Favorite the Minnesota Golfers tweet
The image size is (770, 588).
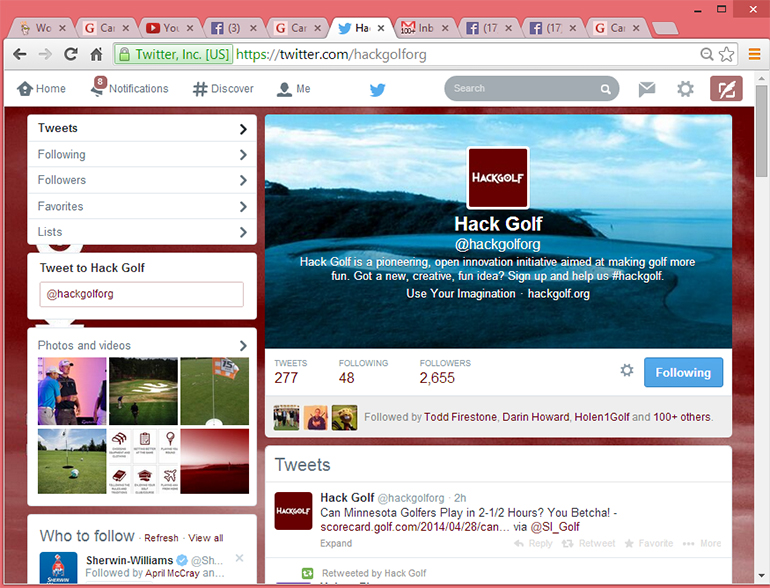pos(649,543)
